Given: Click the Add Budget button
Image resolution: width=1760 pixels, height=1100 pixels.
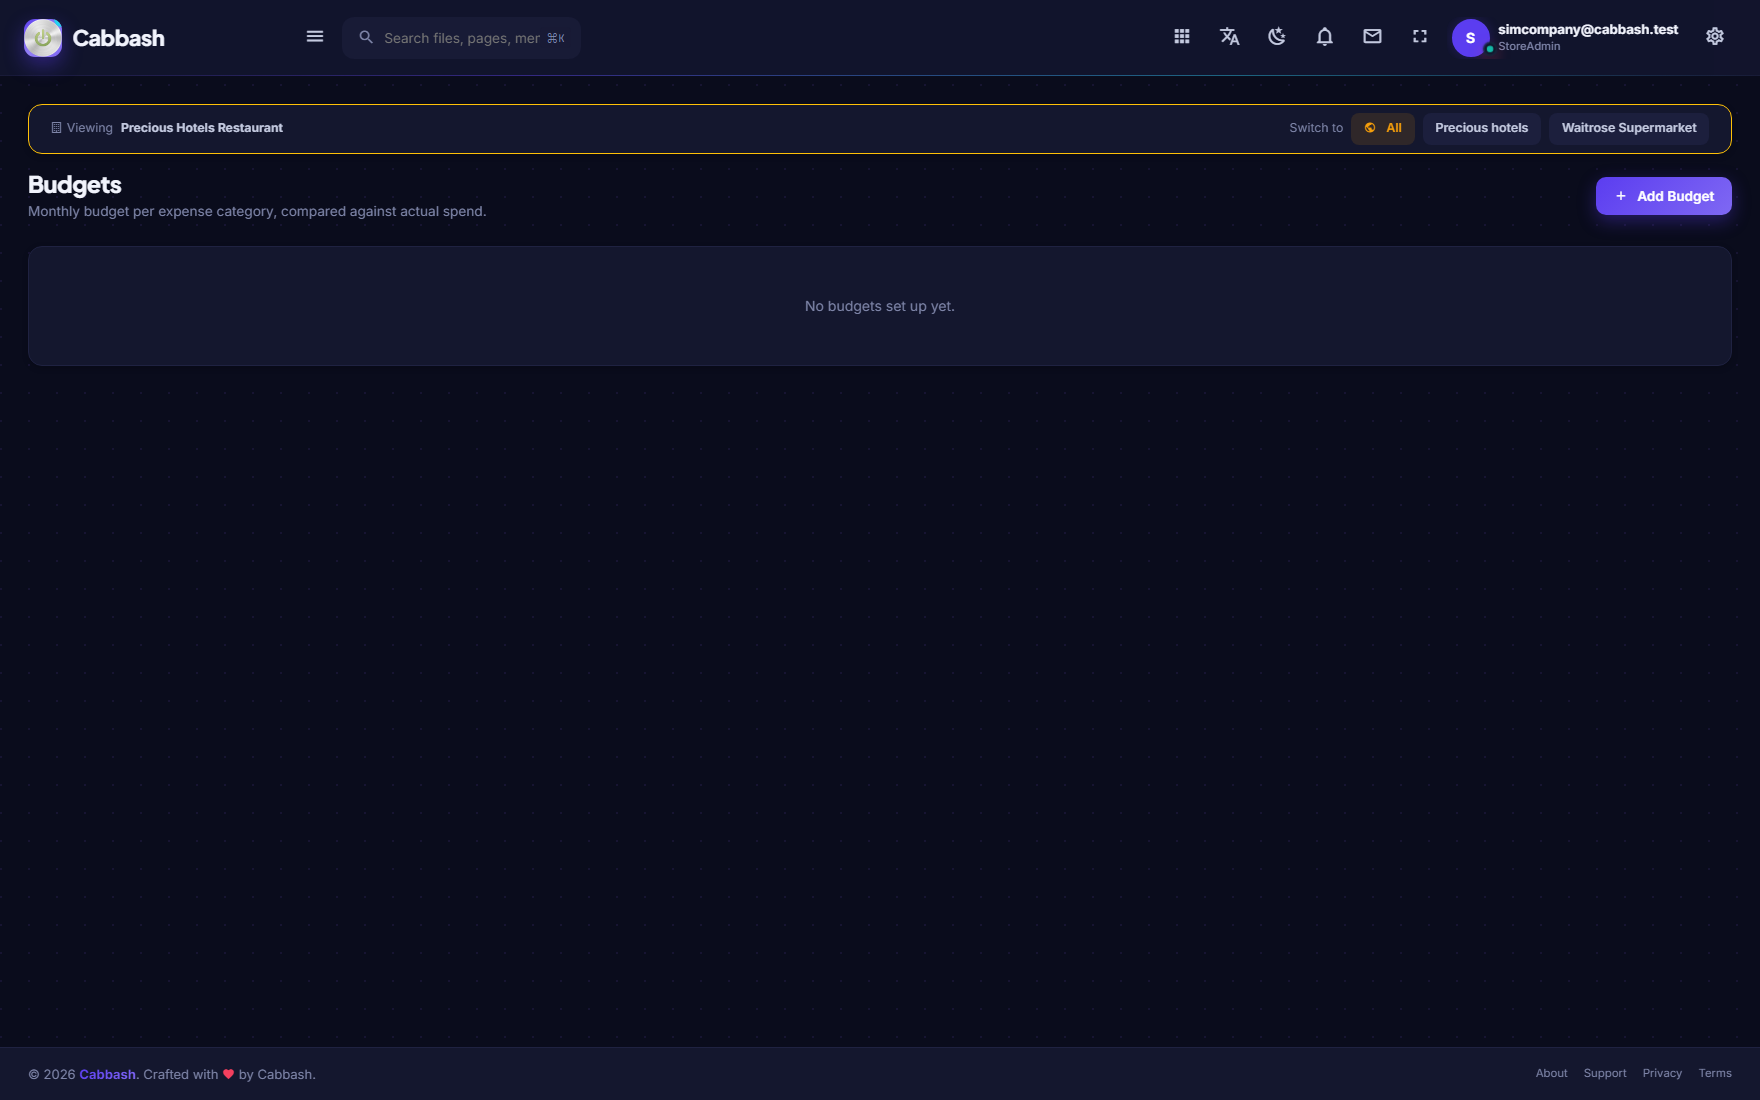Looking at the screenshot, I should click(1664, 196).
